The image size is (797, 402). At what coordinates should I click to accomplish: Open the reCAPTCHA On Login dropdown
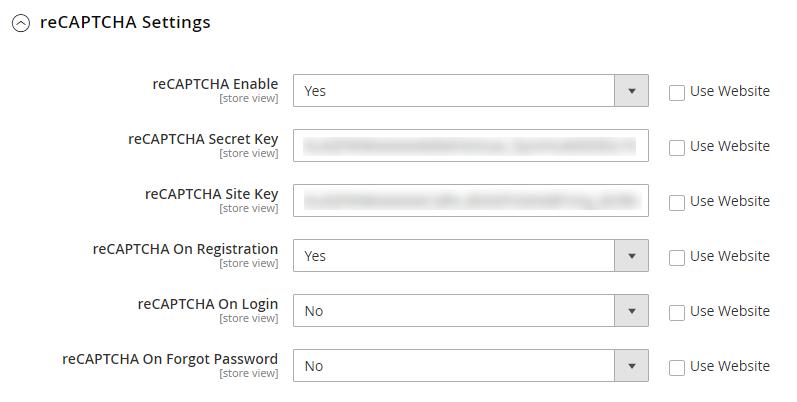(455, 311)
